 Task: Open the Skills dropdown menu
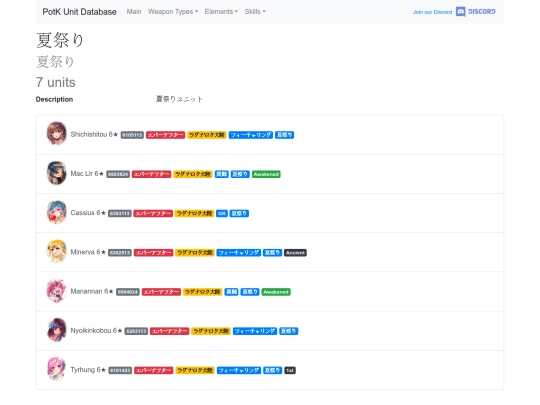pos(255,12)
